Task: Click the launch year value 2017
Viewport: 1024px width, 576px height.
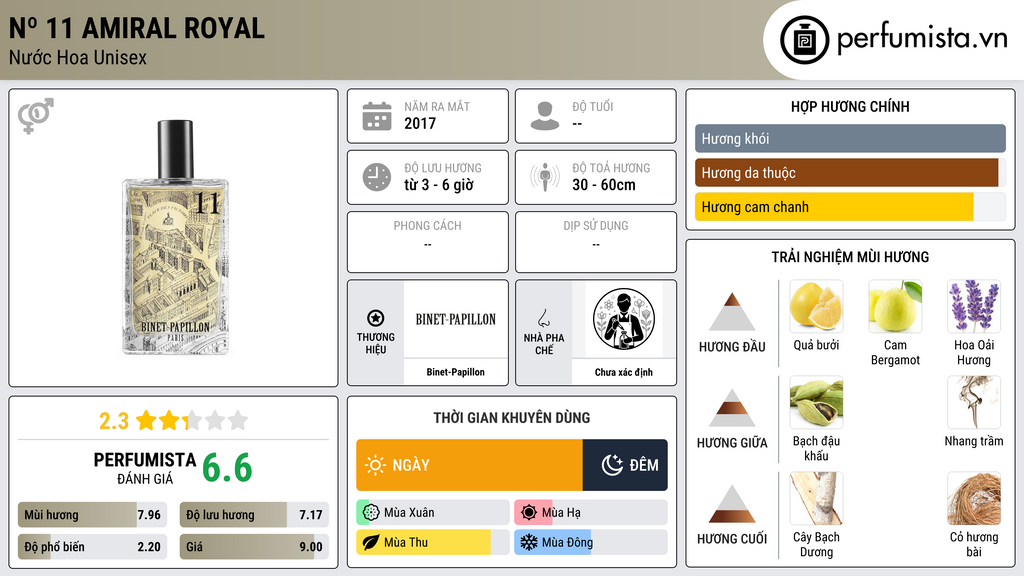Action: (420, 123)
